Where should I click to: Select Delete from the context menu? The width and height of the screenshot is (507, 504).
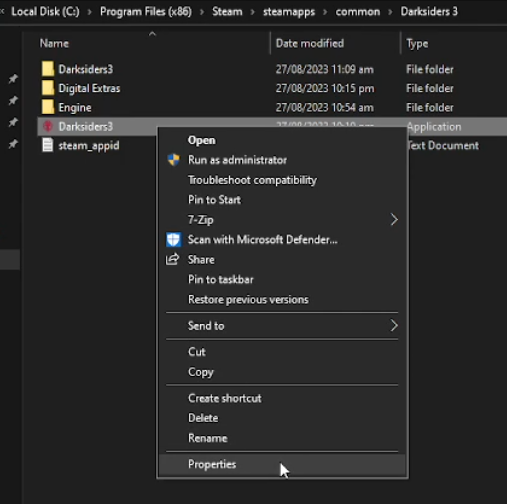click(203, 418)
